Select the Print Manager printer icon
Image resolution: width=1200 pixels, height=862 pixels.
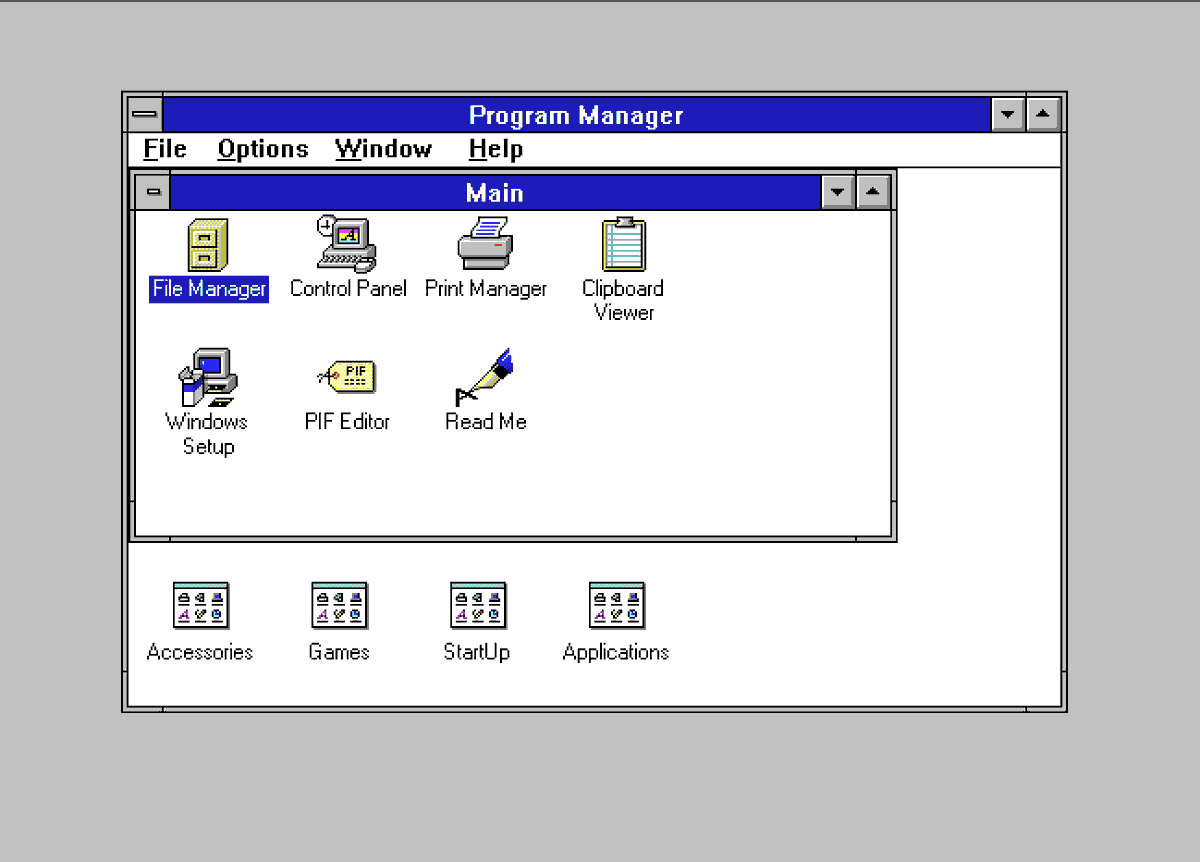485,244
